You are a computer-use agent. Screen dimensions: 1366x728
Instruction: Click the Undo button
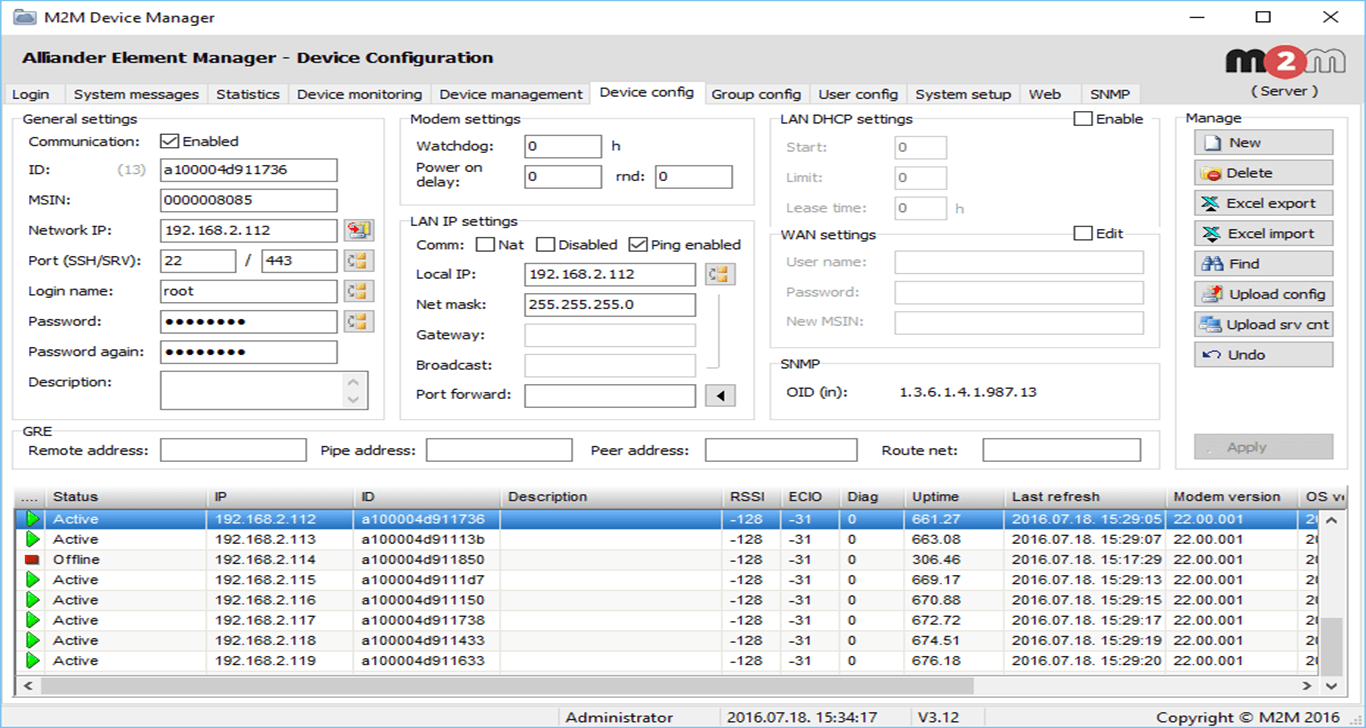1263,355
